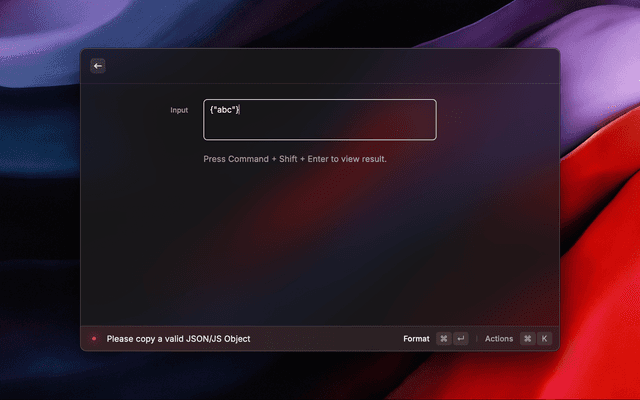Click the divider between Format and Actions
640x400 pixels.
tap(477, 339)
